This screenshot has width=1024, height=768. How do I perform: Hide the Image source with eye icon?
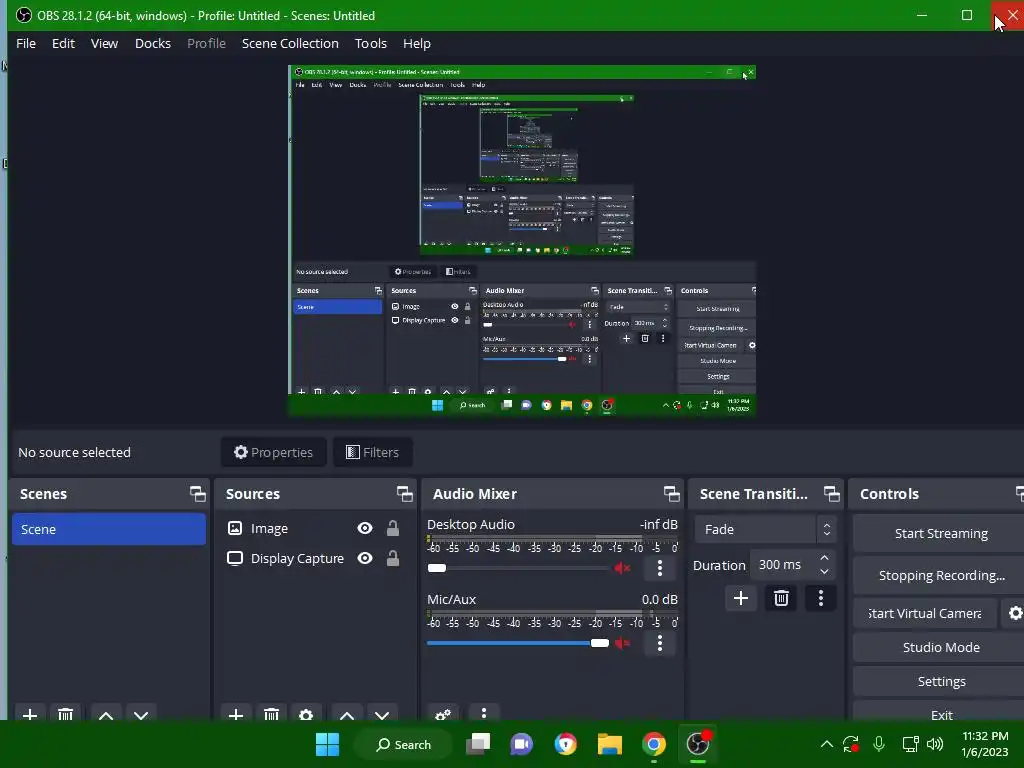365,528
